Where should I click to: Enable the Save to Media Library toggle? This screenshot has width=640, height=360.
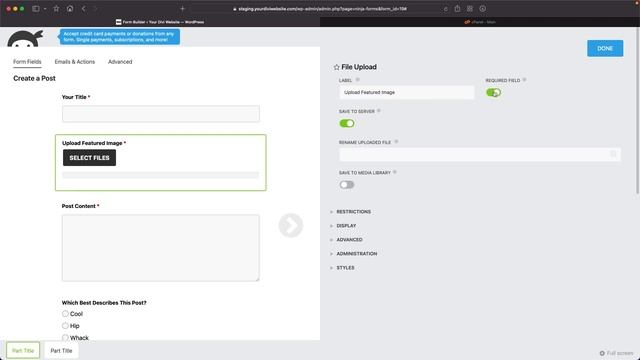[x=347, y=184]
